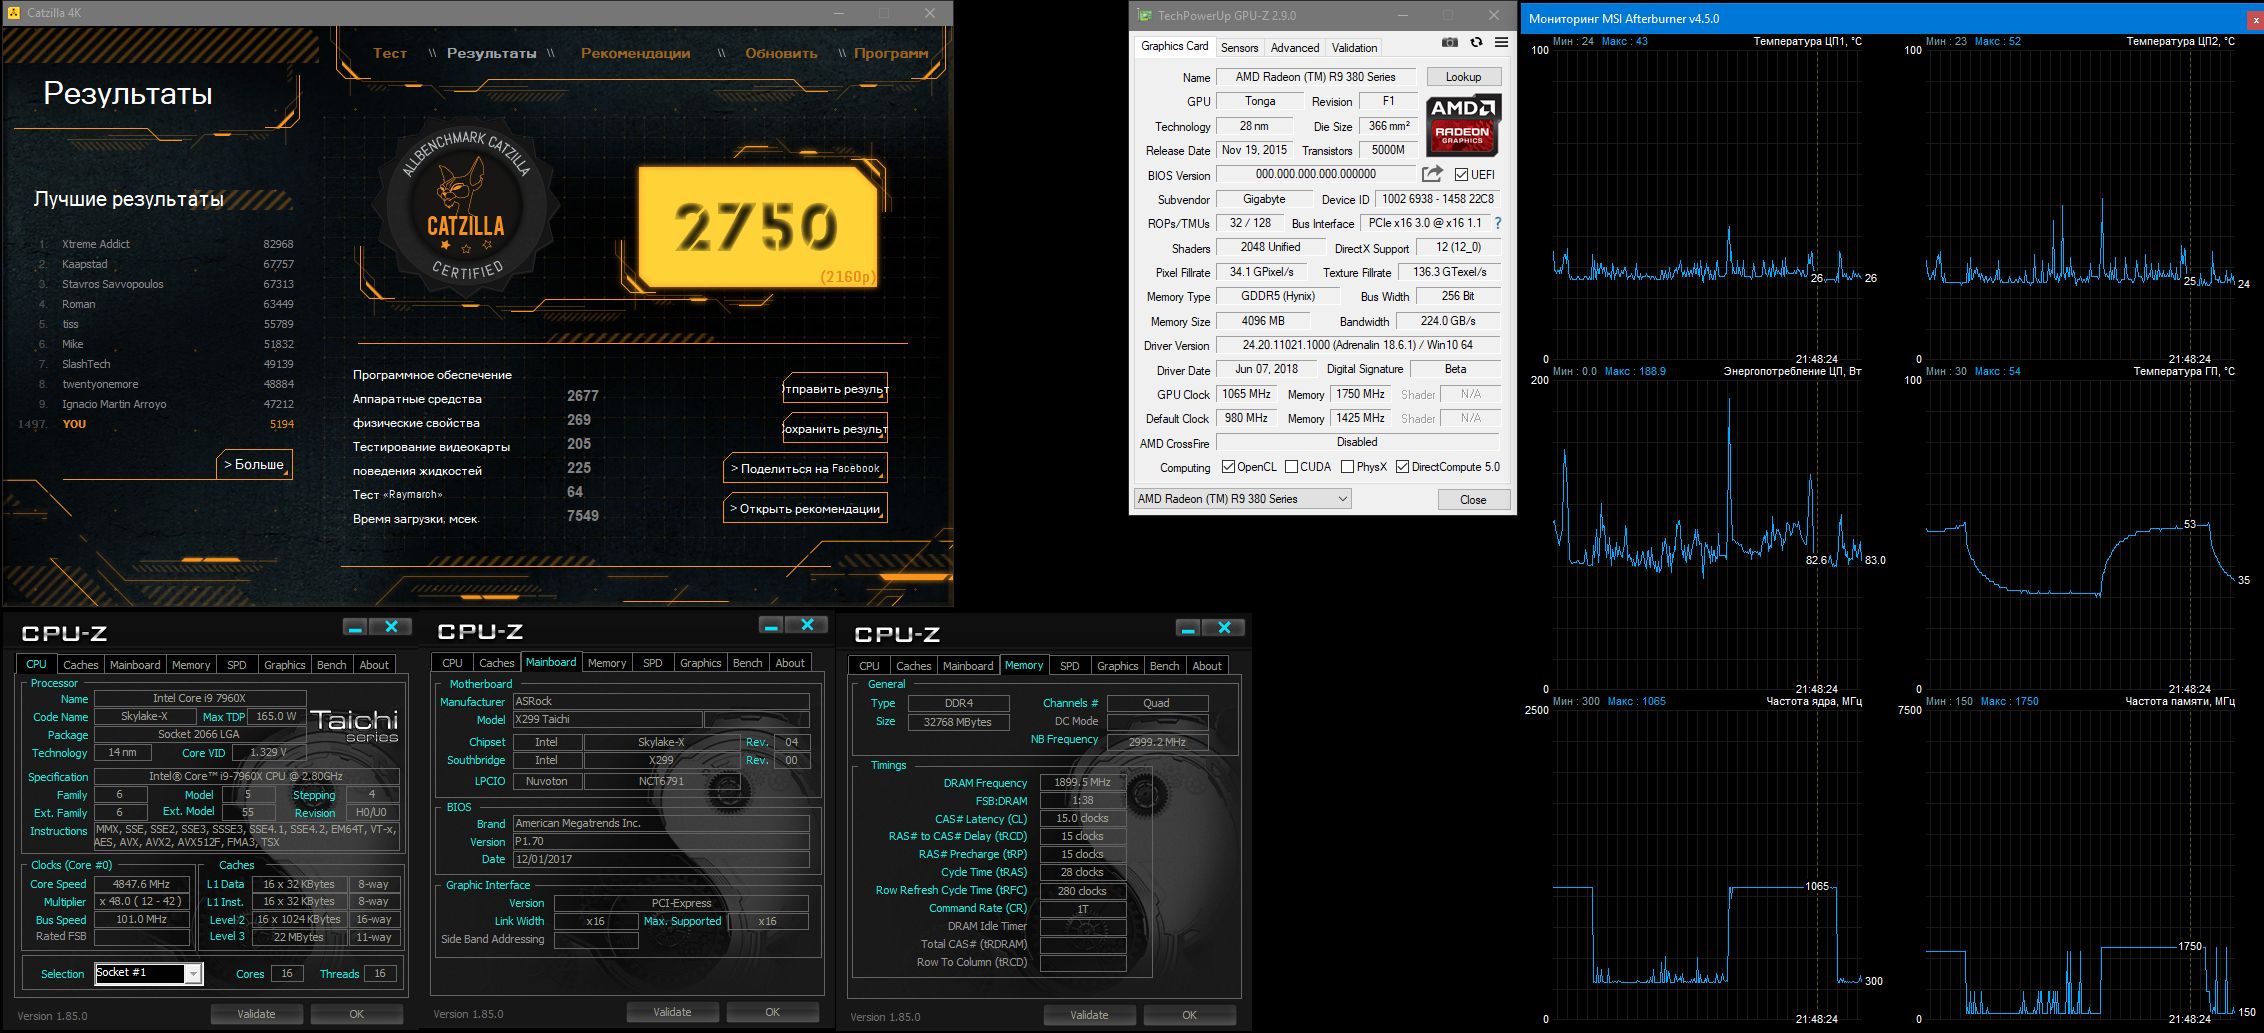Screen dimensions: 2264x1033
Task: Click the Температура ГП graph in Afterburner
Action: pos(2079,534)
